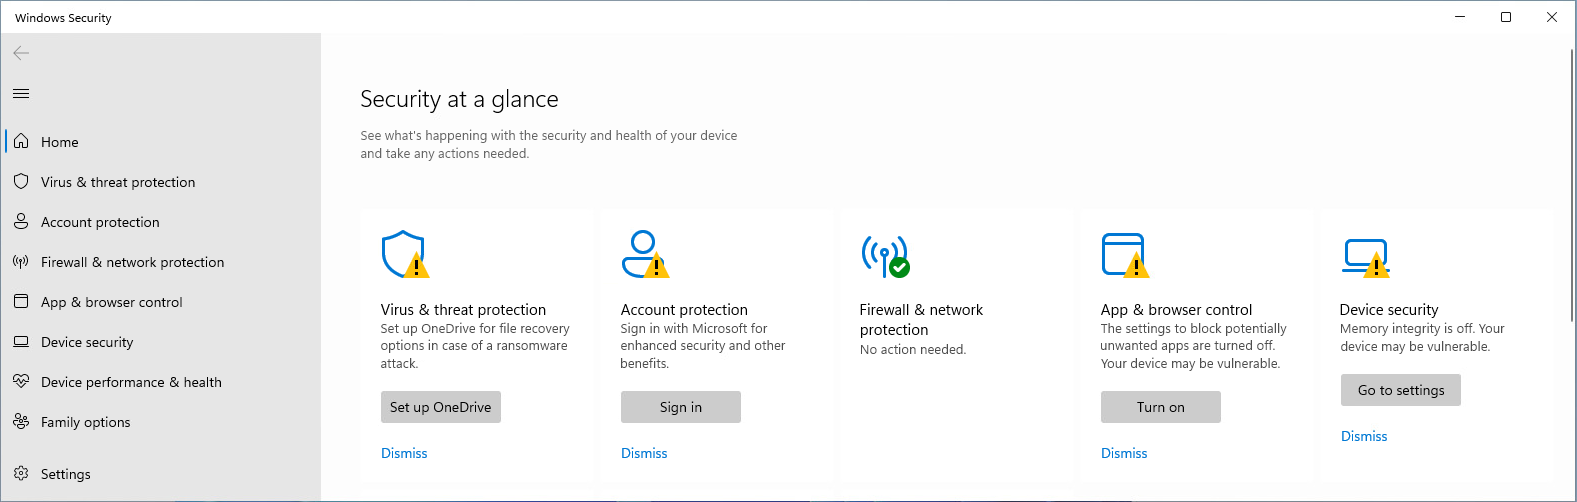Click the Go to settings button
The image size is (1577, 502).
(1401, 390)
